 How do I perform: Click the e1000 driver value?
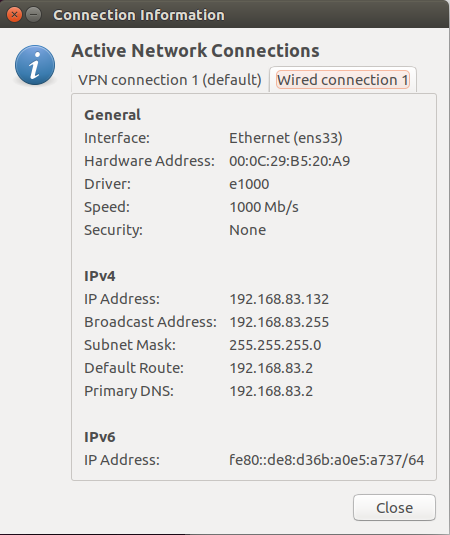[x=249, y=184]
